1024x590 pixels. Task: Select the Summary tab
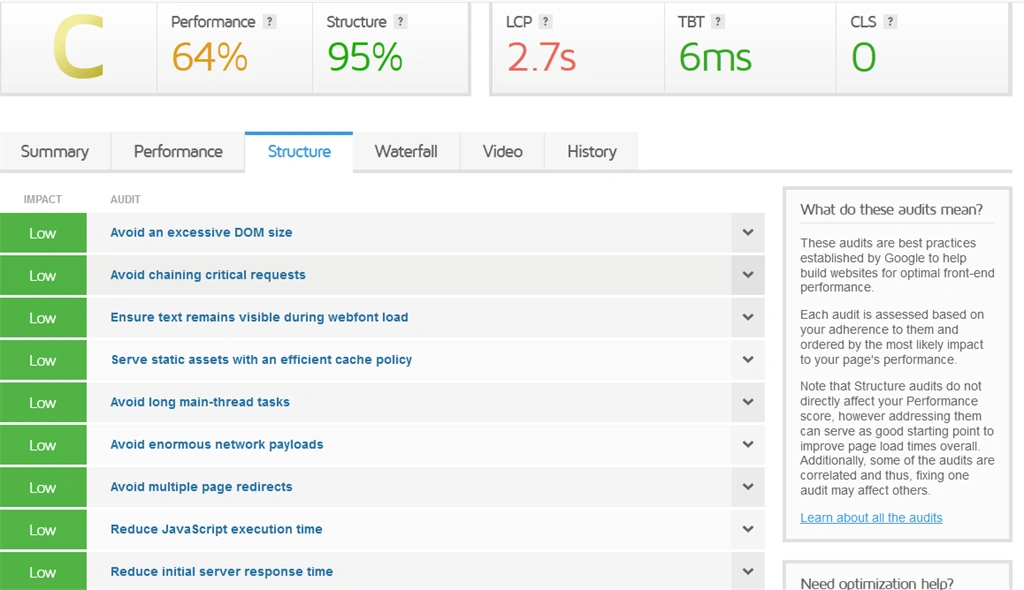pyautogui.click(x=55, y=152)
